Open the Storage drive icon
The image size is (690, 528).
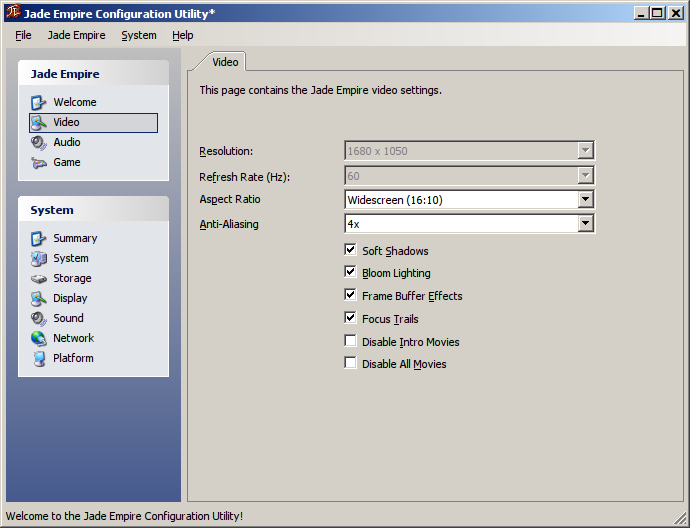tap(39, 279)
